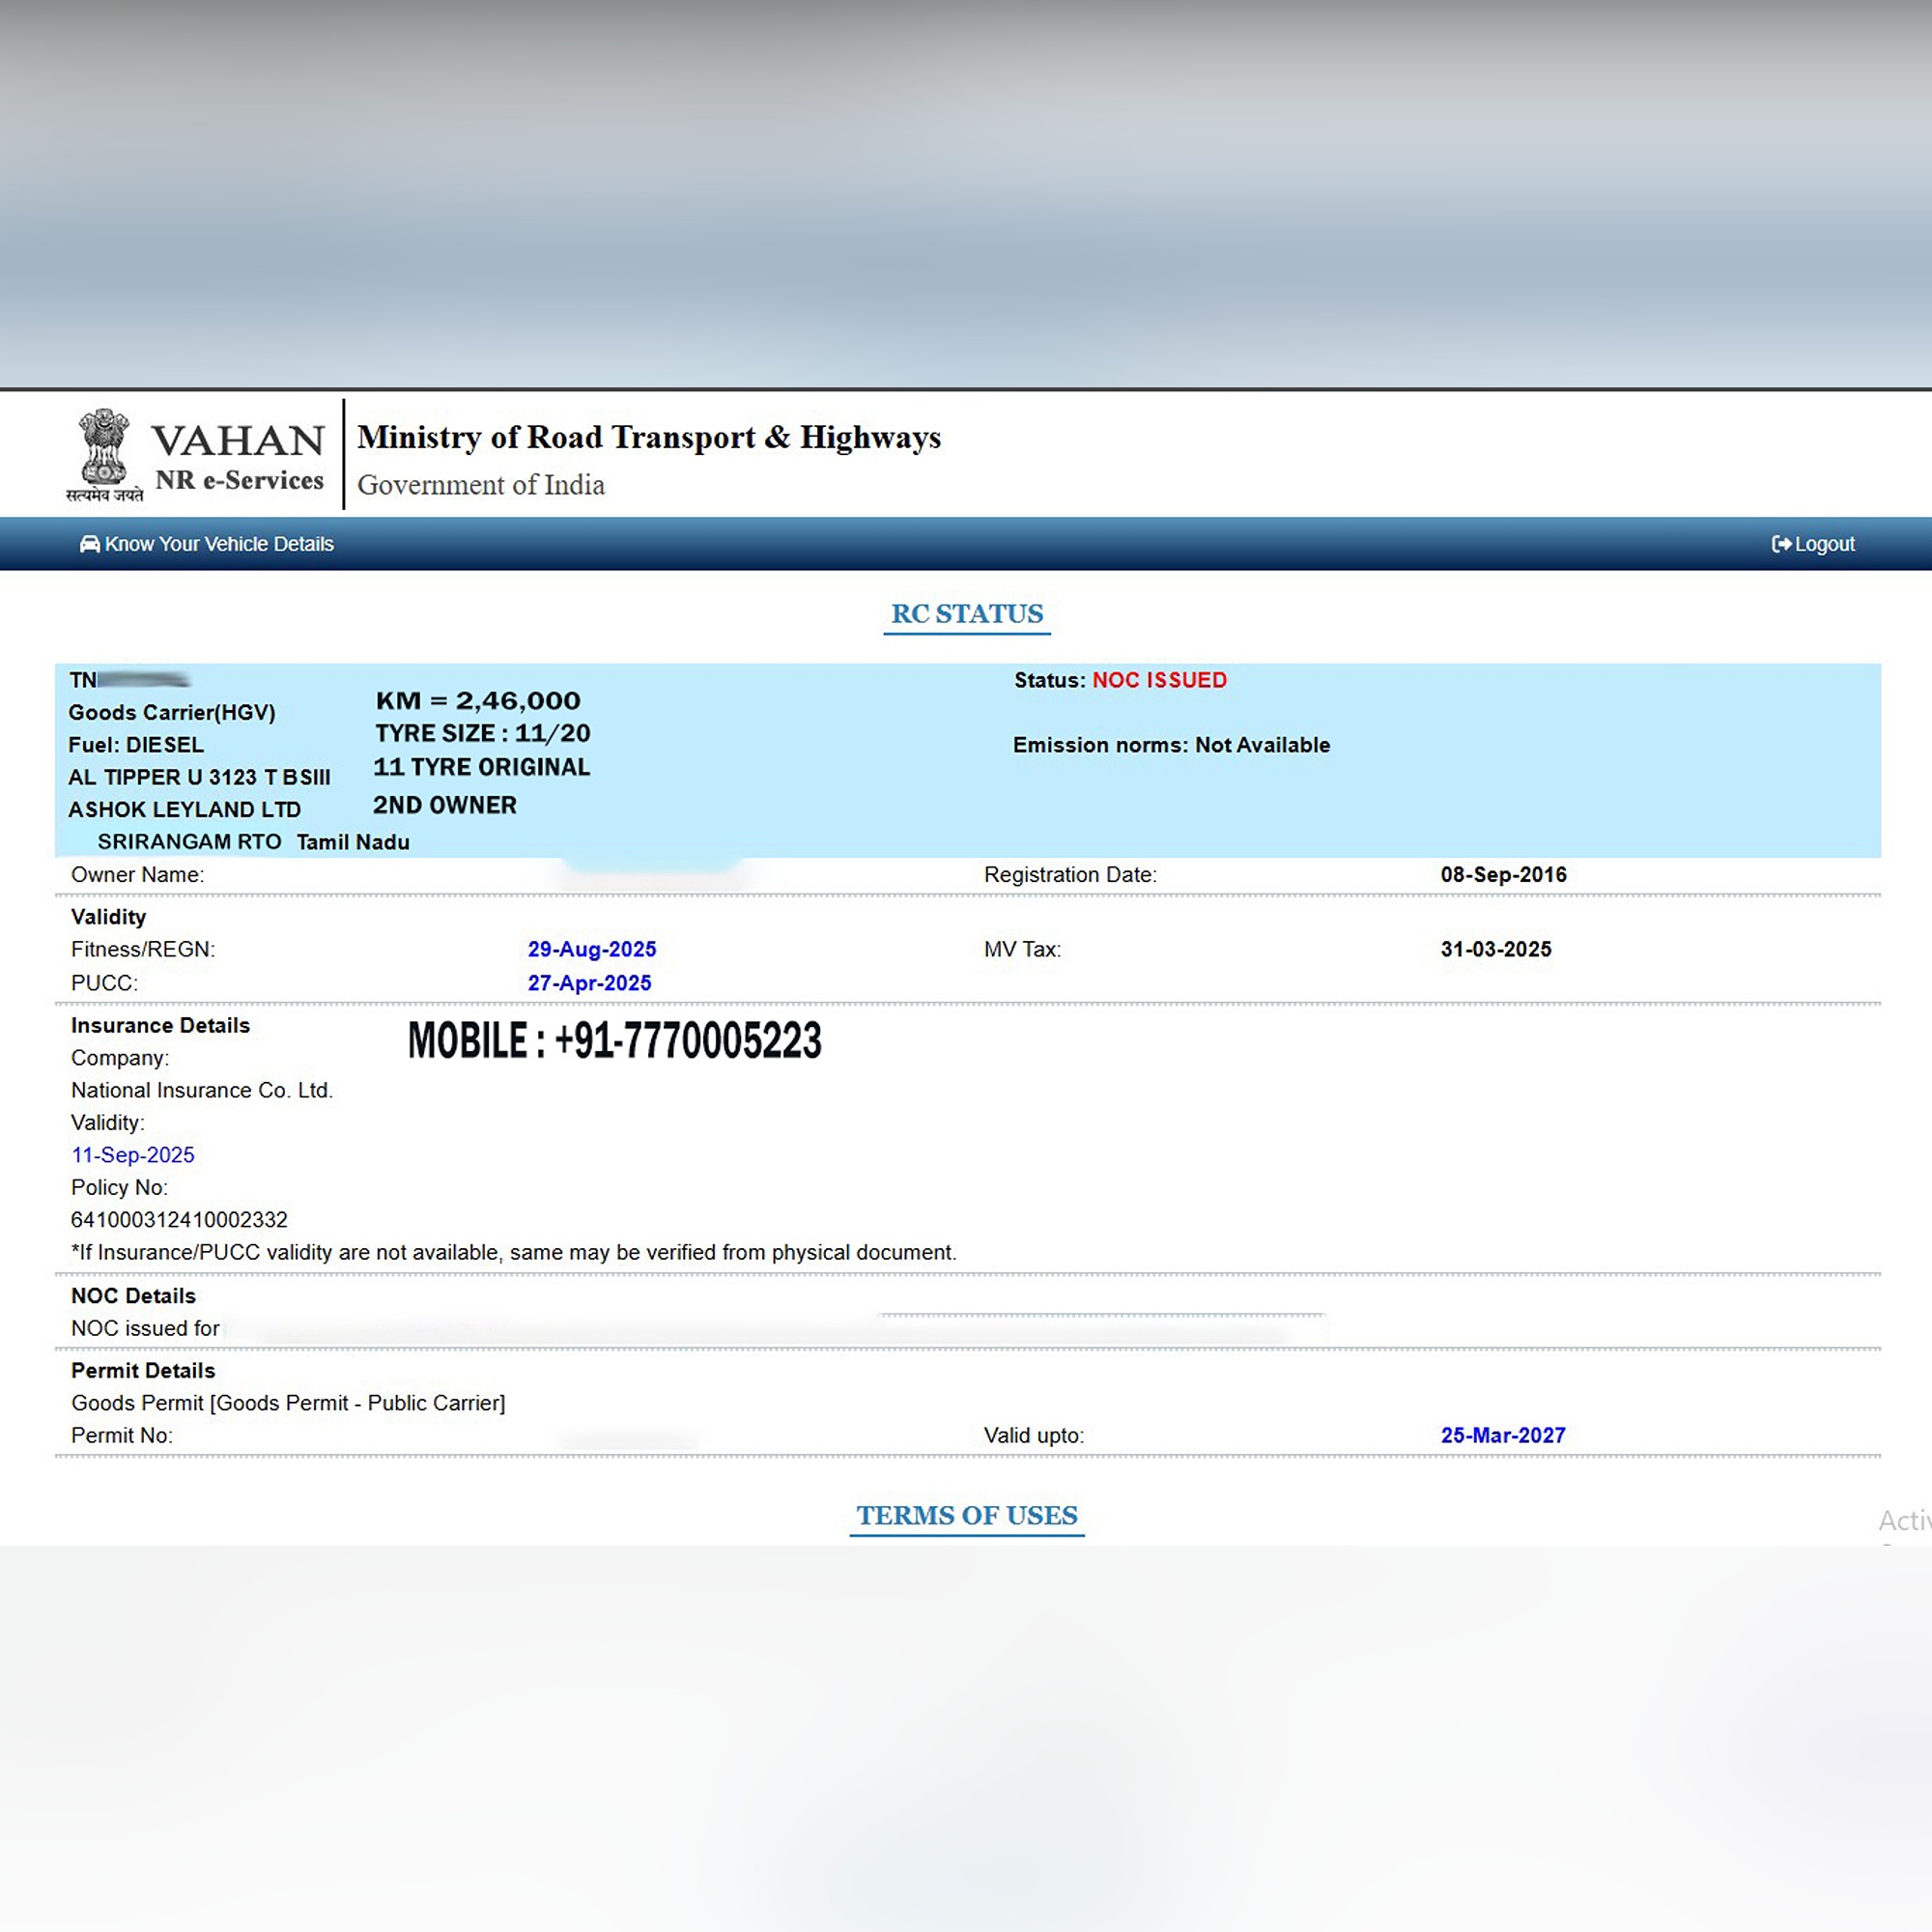Select ASHOK LEYLAND LTD text

(184, 809)
